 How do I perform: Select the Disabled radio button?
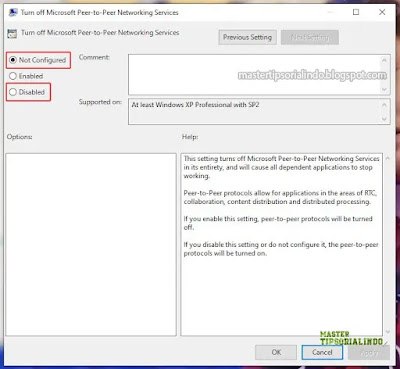click(x=27, y=92)
